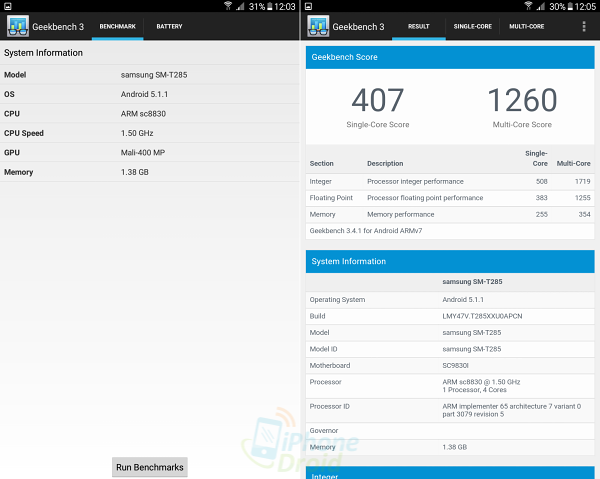Switch to the Battery tab
Screen dimensions: 600x479
[169, 26]
